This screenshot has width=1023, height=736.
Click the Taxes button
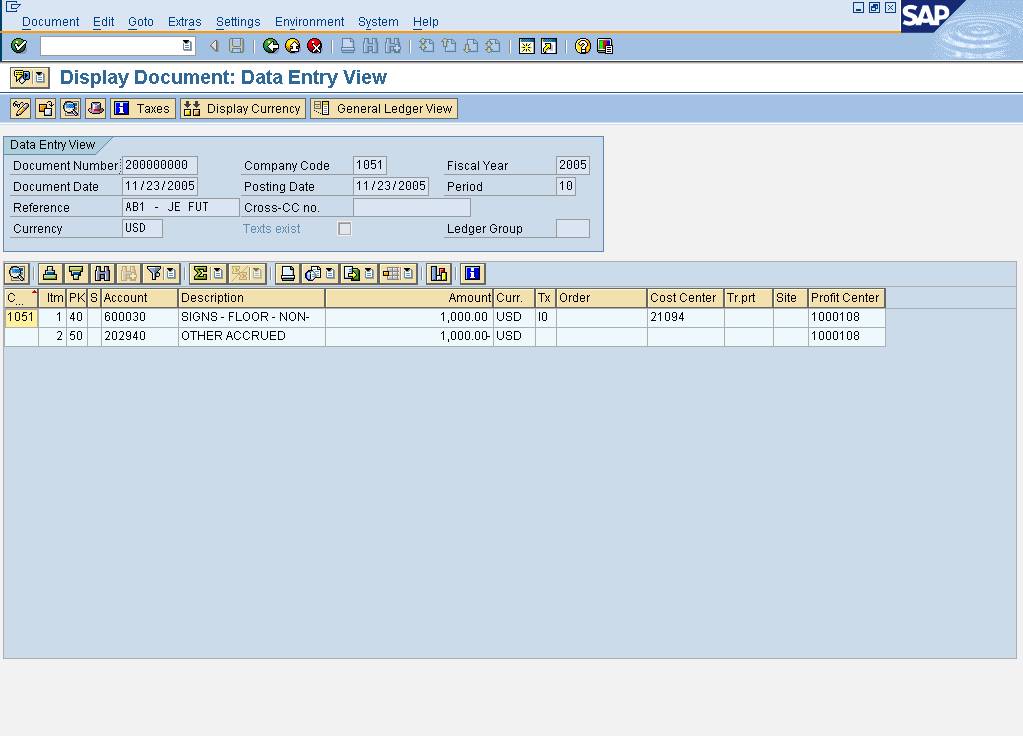[x=143, y=108]
